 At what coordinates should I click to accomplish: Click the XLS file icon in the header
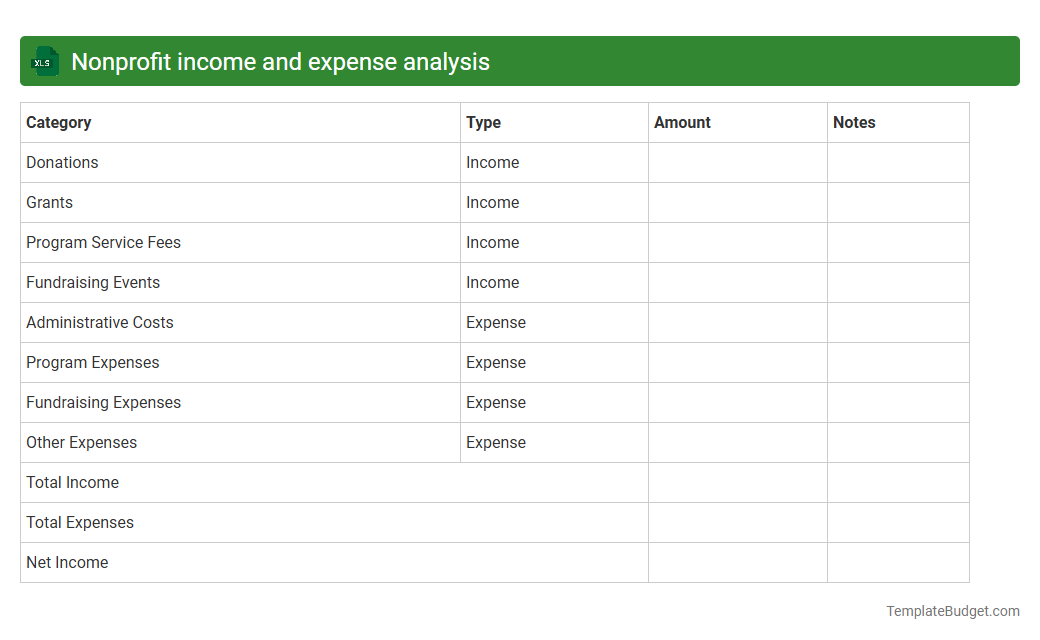(x=44, y=61)
